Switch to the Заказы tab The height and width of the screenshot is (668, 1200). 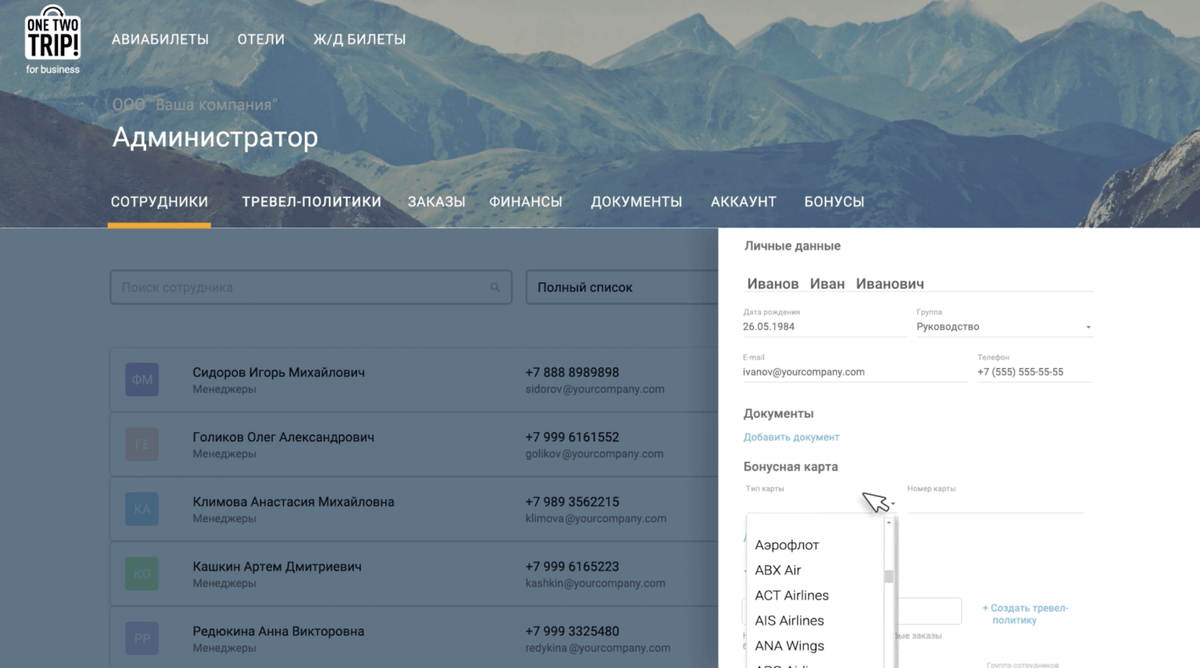tap(436, 202)
